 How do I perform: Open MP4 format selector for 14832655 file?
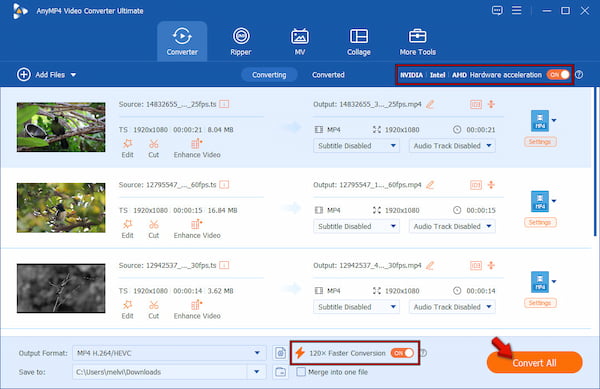pyautogui.click(x=543, y=120)
